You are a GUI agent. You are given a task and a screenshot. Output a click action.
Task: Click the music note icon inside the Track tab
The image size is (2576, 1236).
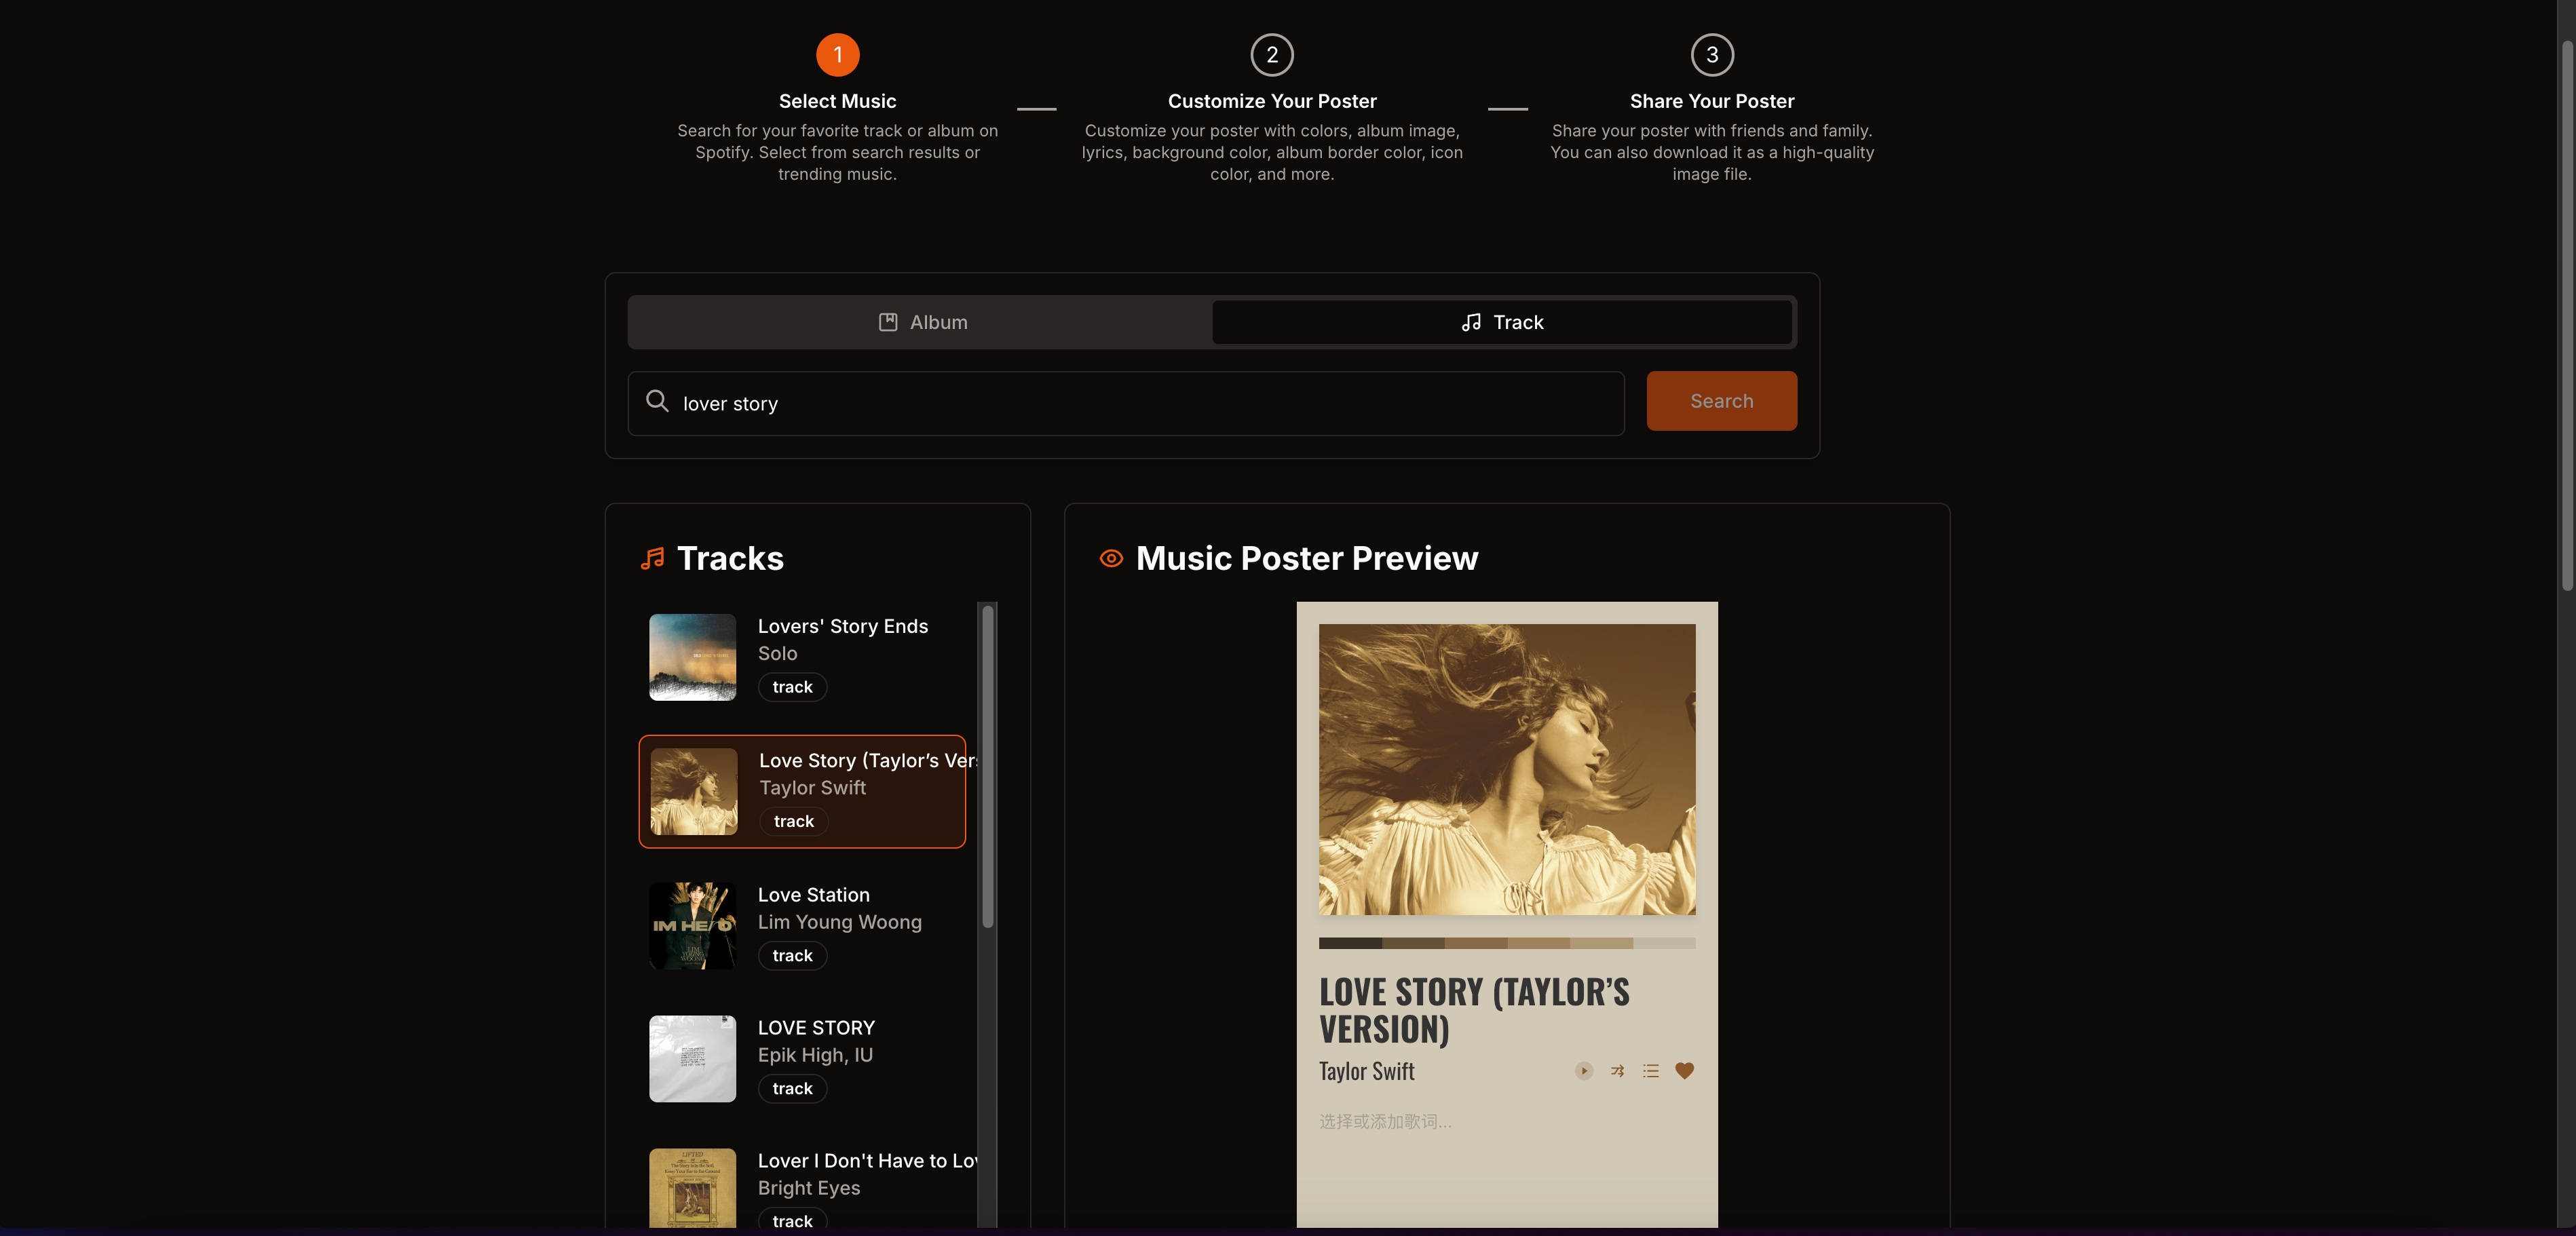point(1470,322)
